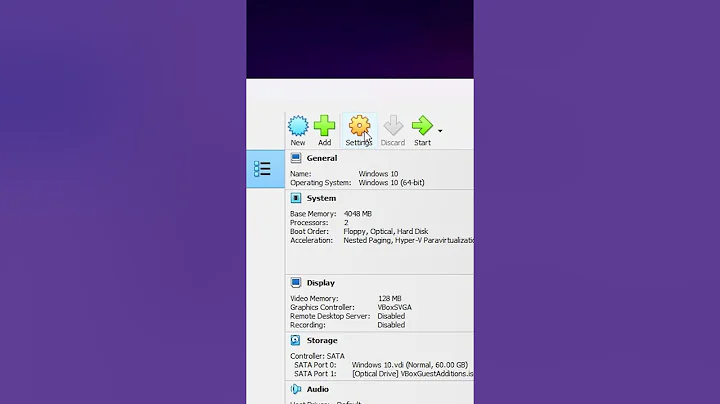The height and width of the screenshot is (404, 720).
Task: Click the "Graphics Controller:" label
Action: point(322,308)
